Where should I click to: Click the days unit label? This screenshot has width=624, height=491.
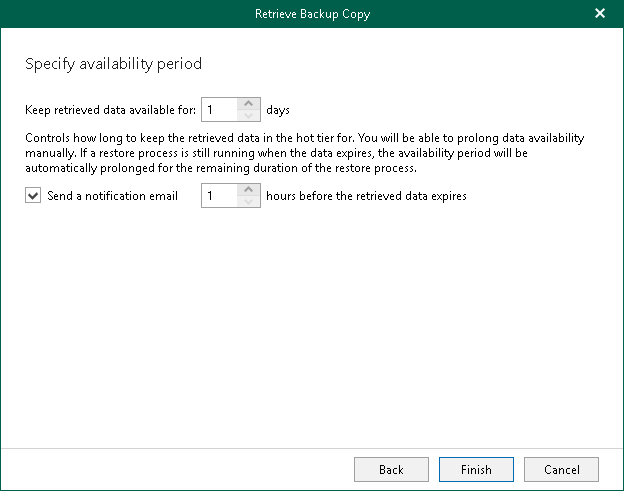click(278, 109)
